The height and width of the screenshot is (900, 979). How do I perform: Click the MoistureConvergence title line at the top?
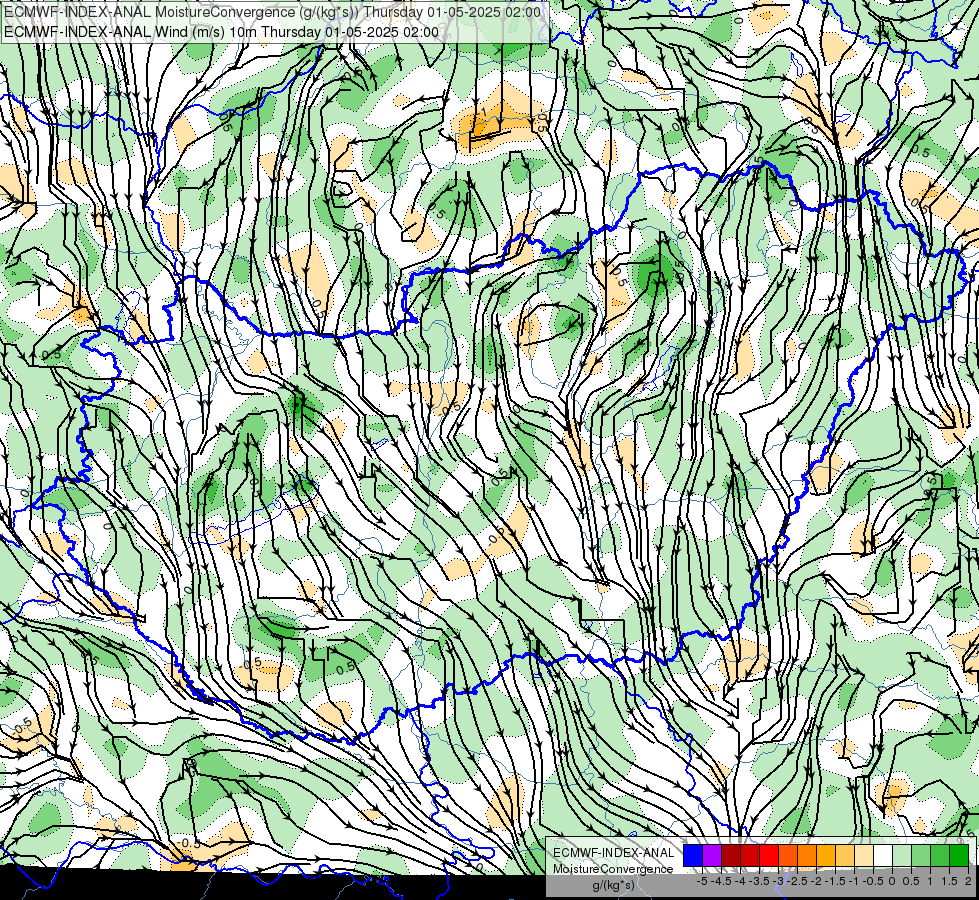pos(273,12)
